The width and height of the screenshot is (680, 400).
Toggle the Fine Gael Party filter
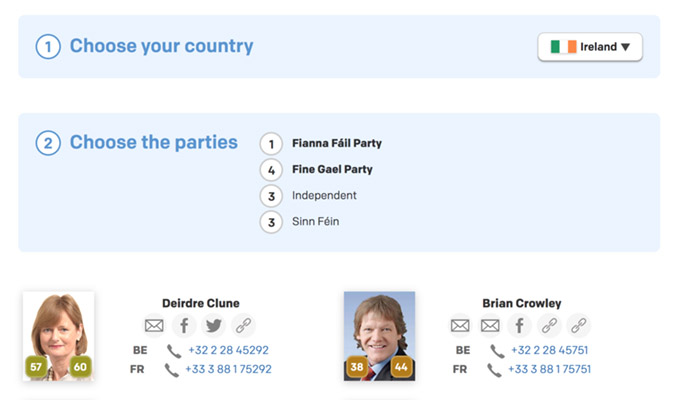coord(332,169)
